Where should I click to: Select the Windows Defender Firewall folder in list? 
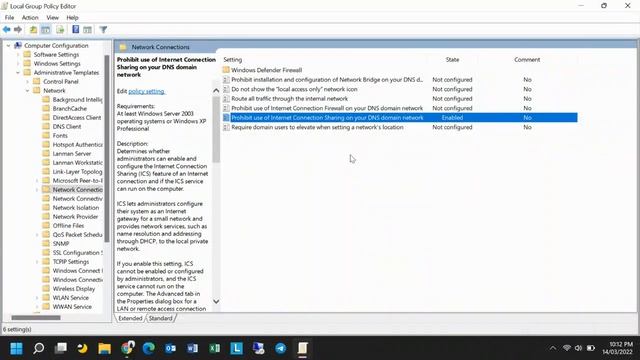click(x=266, y=70)
